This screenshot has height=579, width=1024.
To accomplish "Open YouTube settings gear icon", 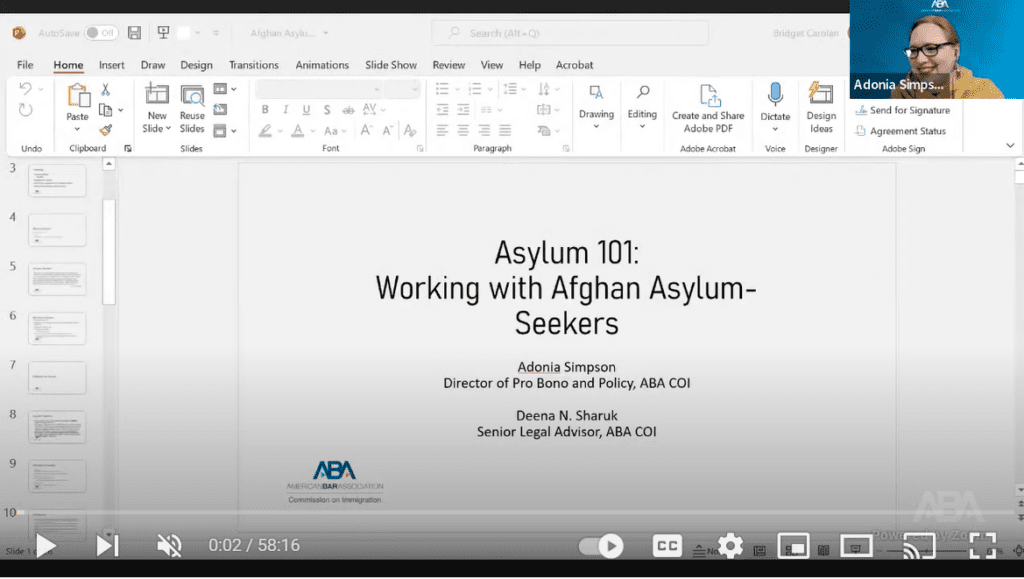I will 730,546.
